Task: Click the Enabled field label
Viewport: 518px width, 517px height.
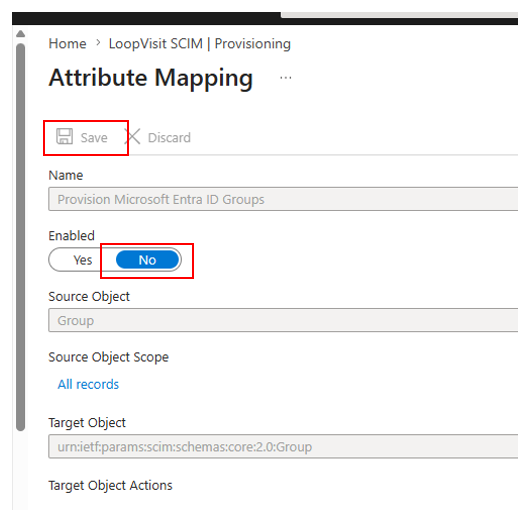Action: click(72, 236)
